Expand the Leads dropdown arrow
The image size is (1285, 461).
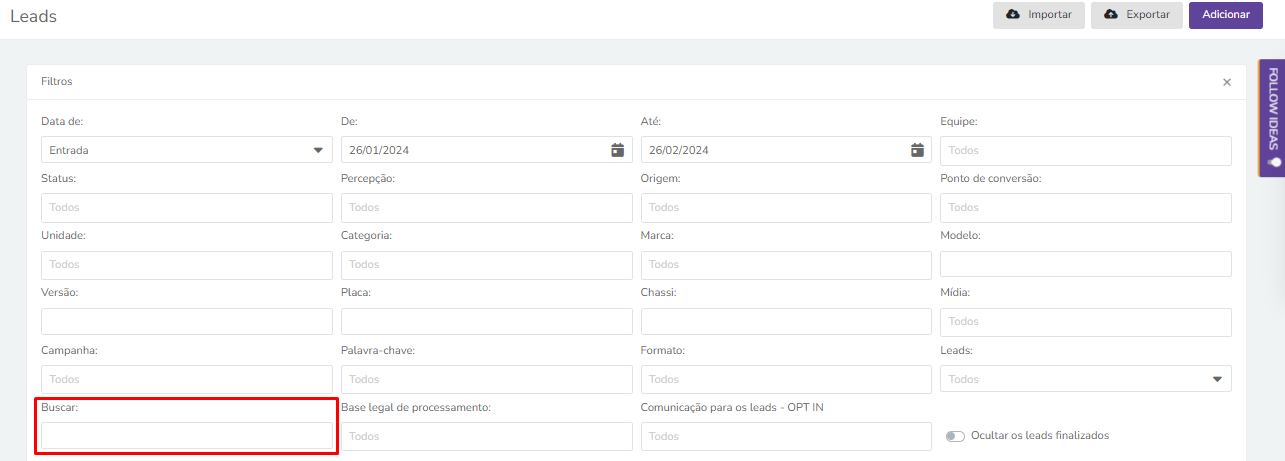point(1217,379)
